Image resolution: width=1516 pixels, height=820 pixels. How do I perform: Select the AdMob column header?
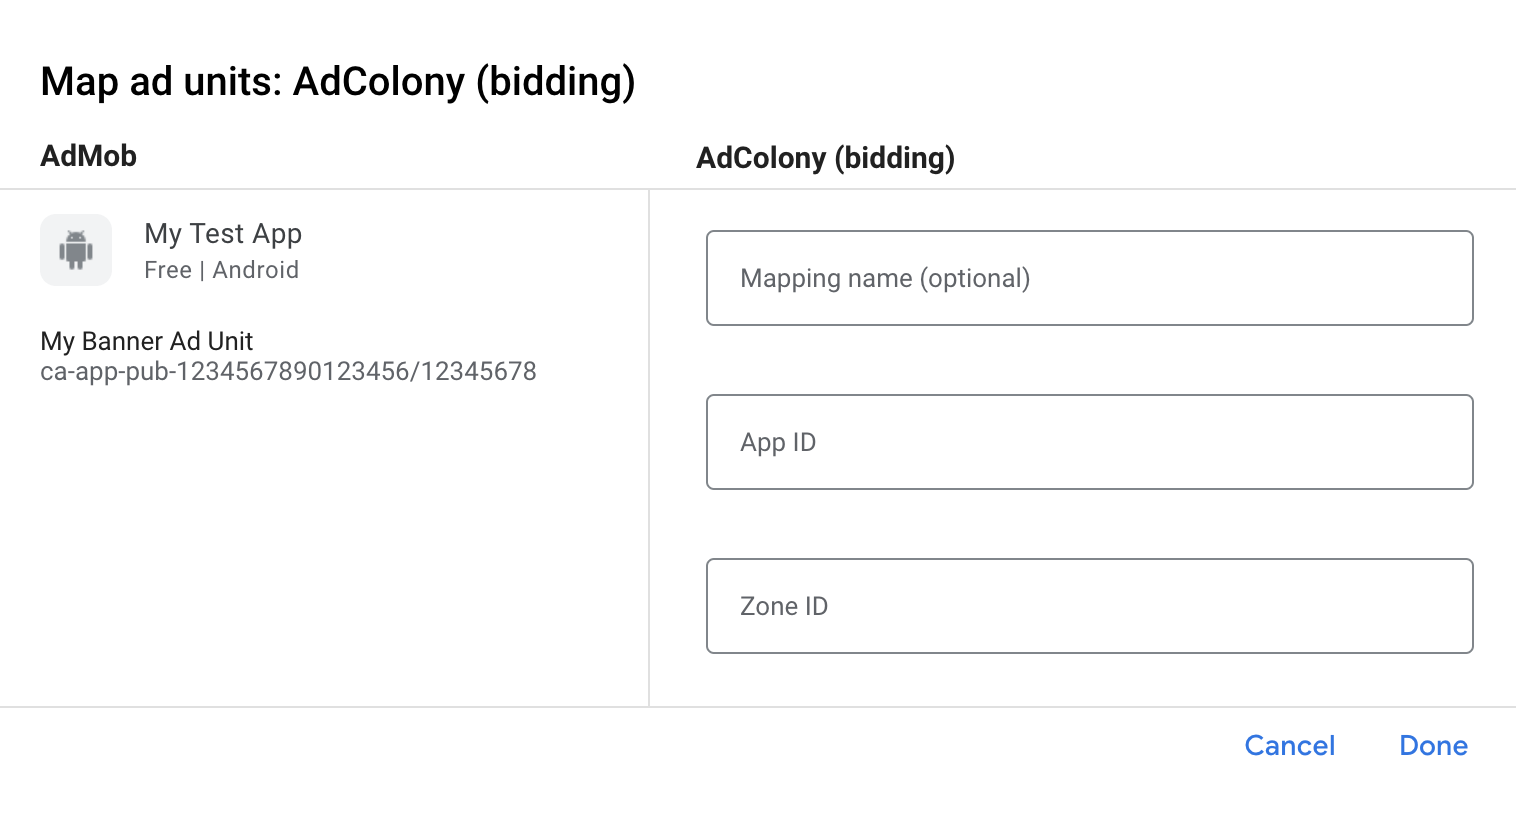coord(88,156)
